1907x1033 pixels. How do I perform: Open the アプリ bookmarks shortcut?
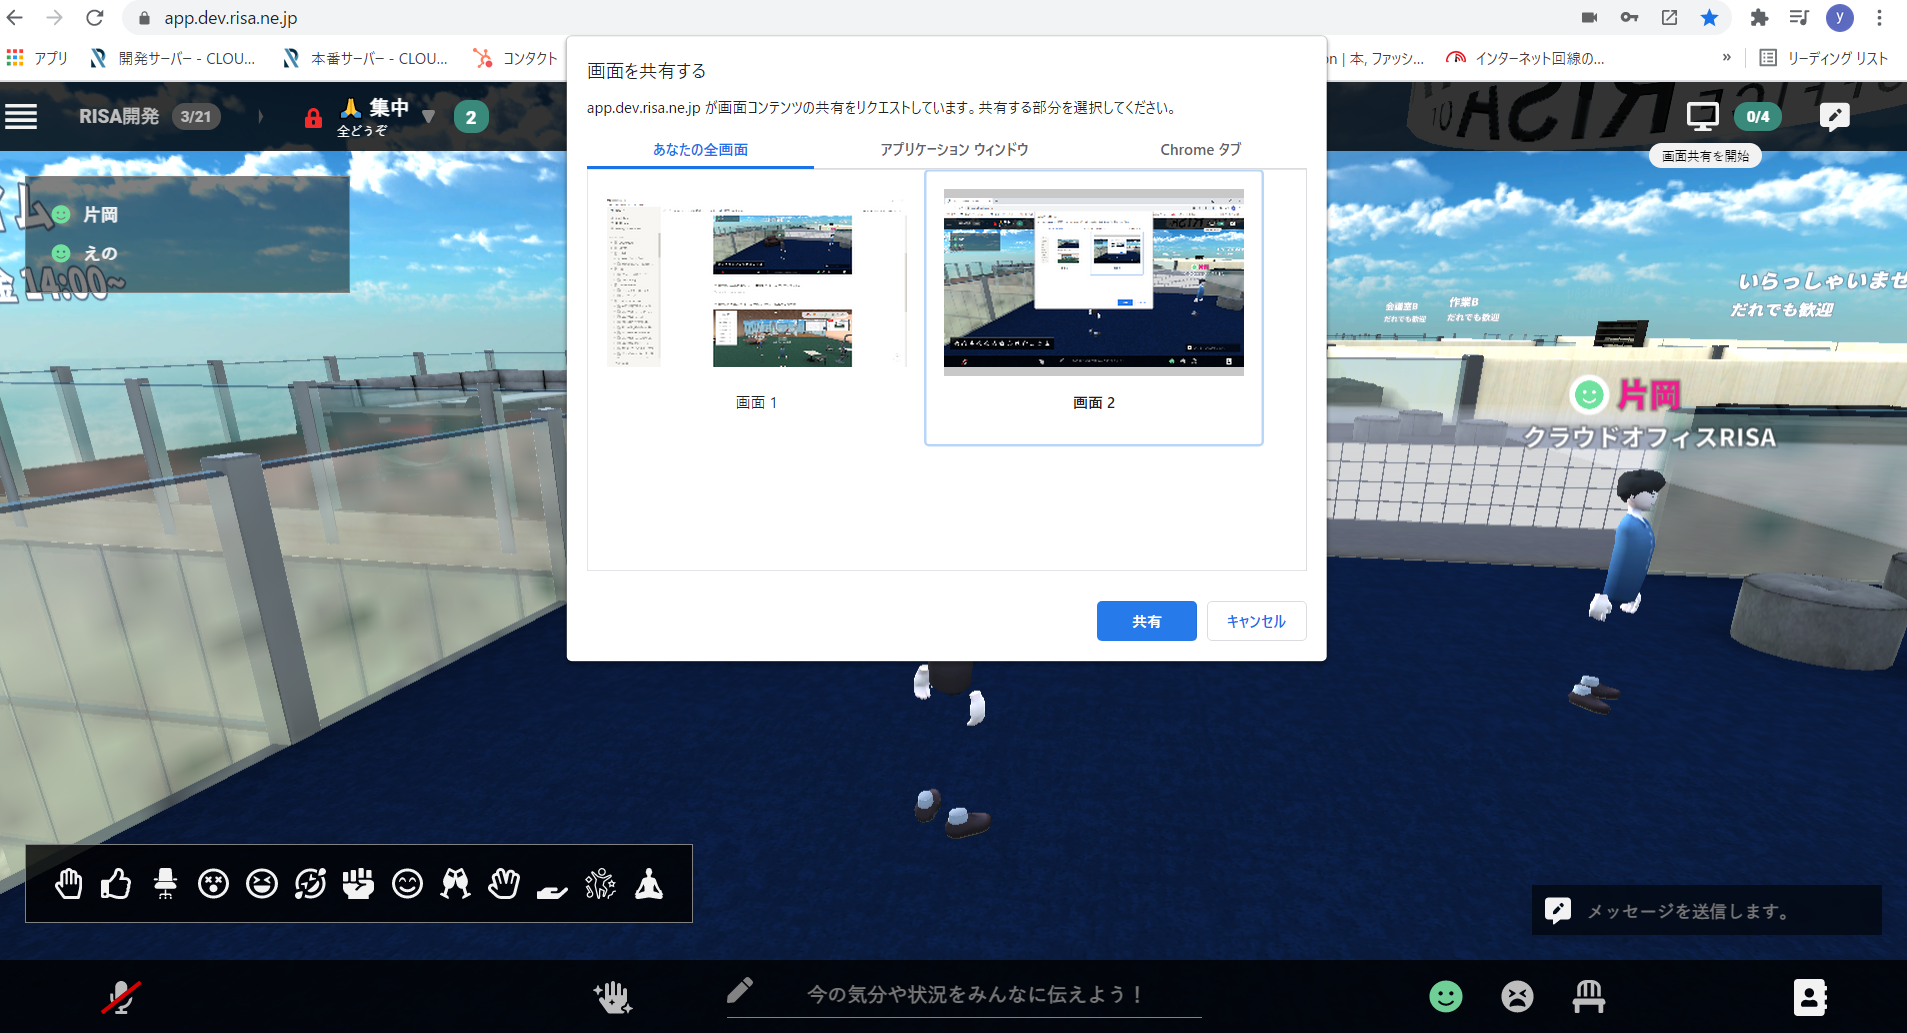37,58
